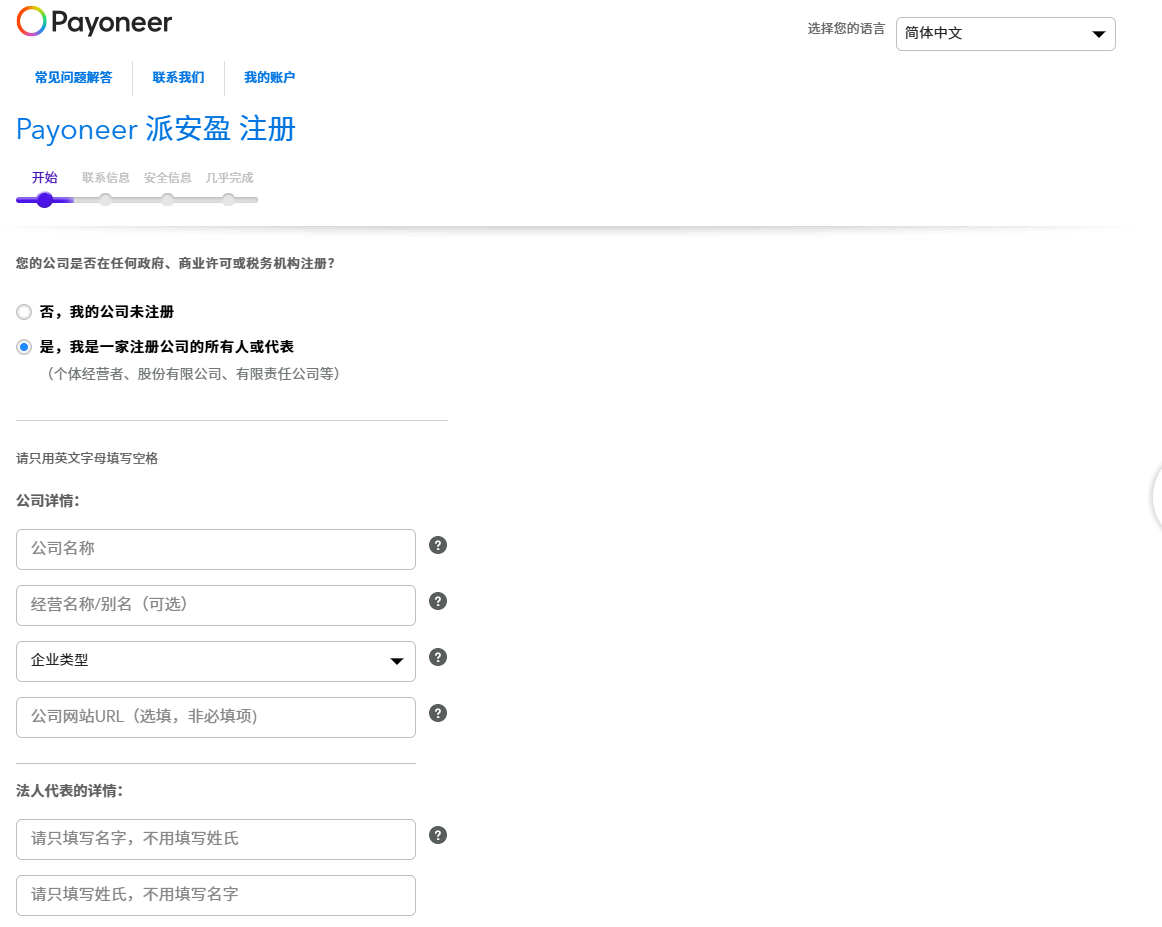Focus the 经营名称/别名（可选）input field
The width and height of the screenshot is (1162, 927).
point(216,605)
